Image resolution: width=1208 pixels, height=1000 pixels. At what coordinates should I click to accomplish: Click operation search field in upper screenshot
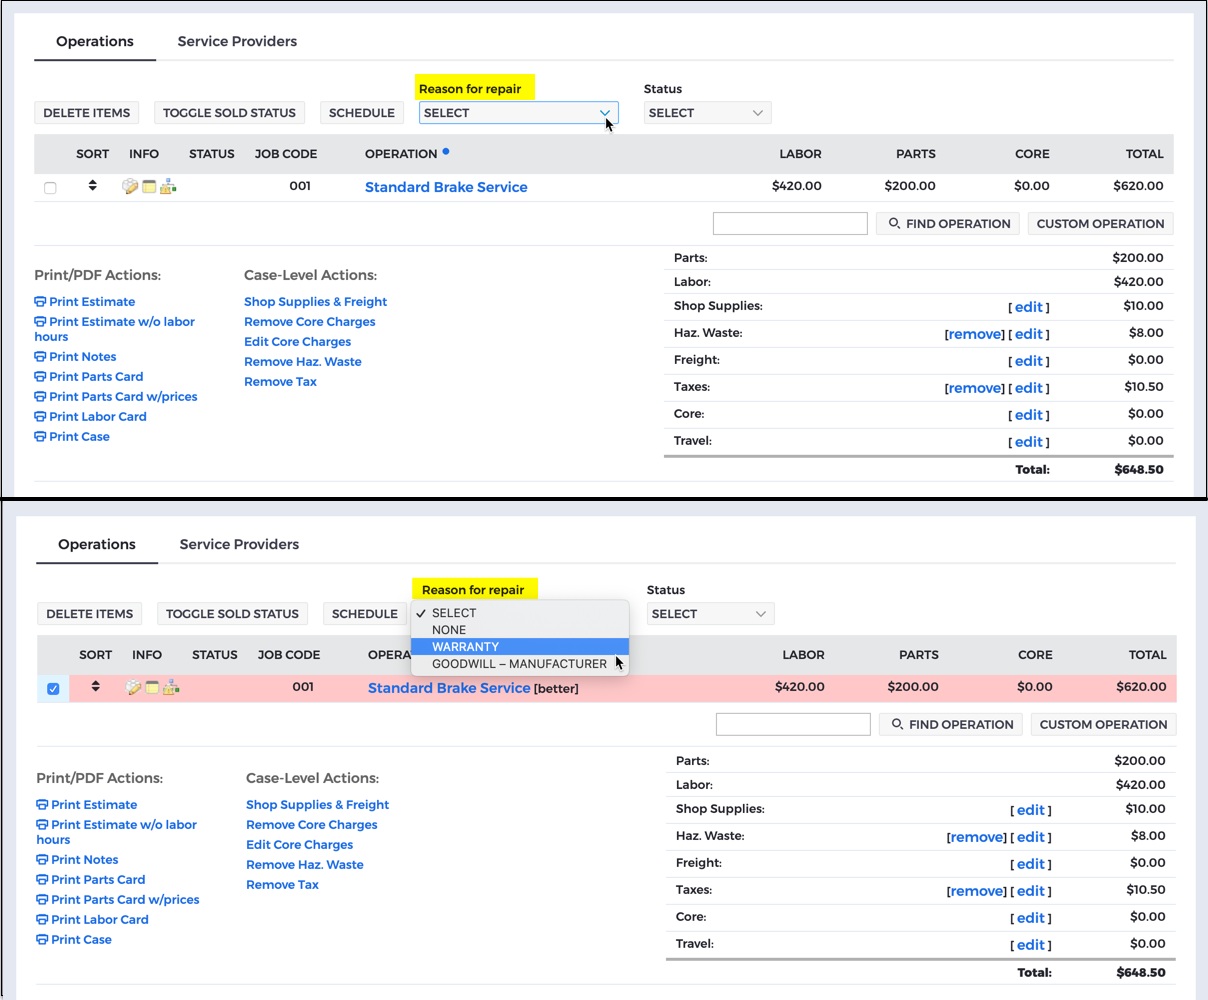790,224
